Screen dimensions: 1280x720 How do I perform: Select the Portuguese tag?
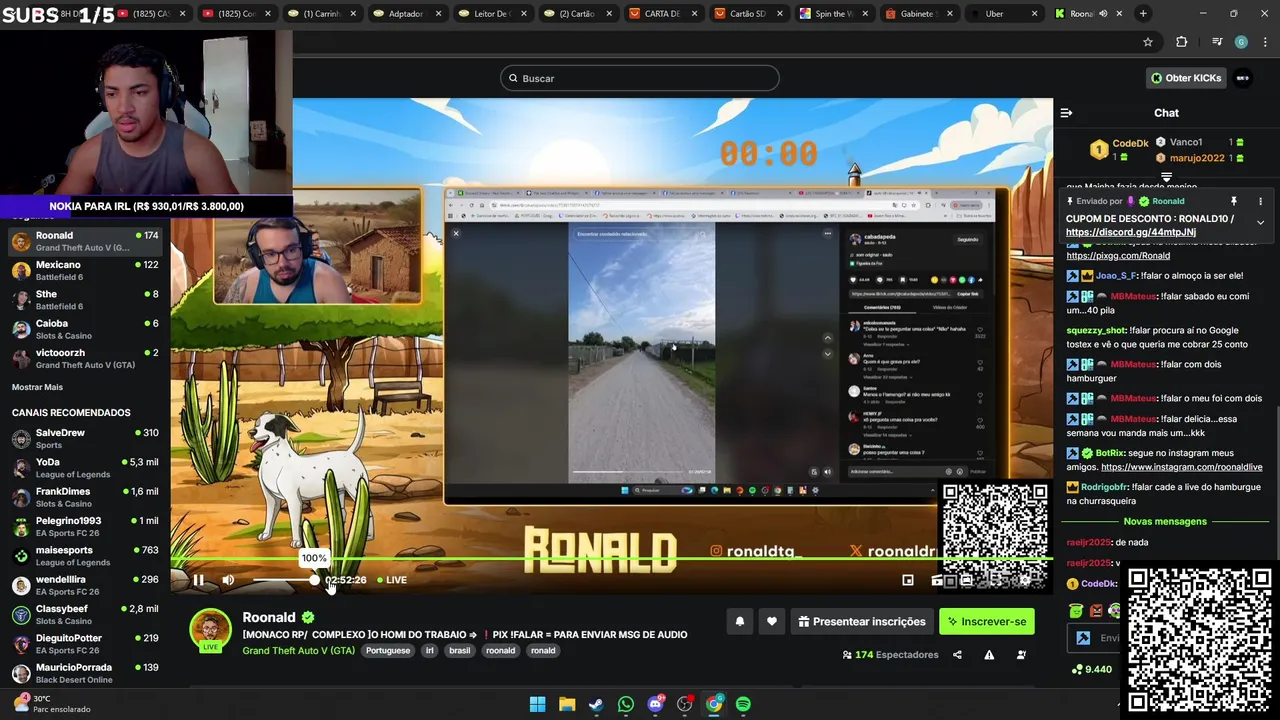tap(388, 651)
